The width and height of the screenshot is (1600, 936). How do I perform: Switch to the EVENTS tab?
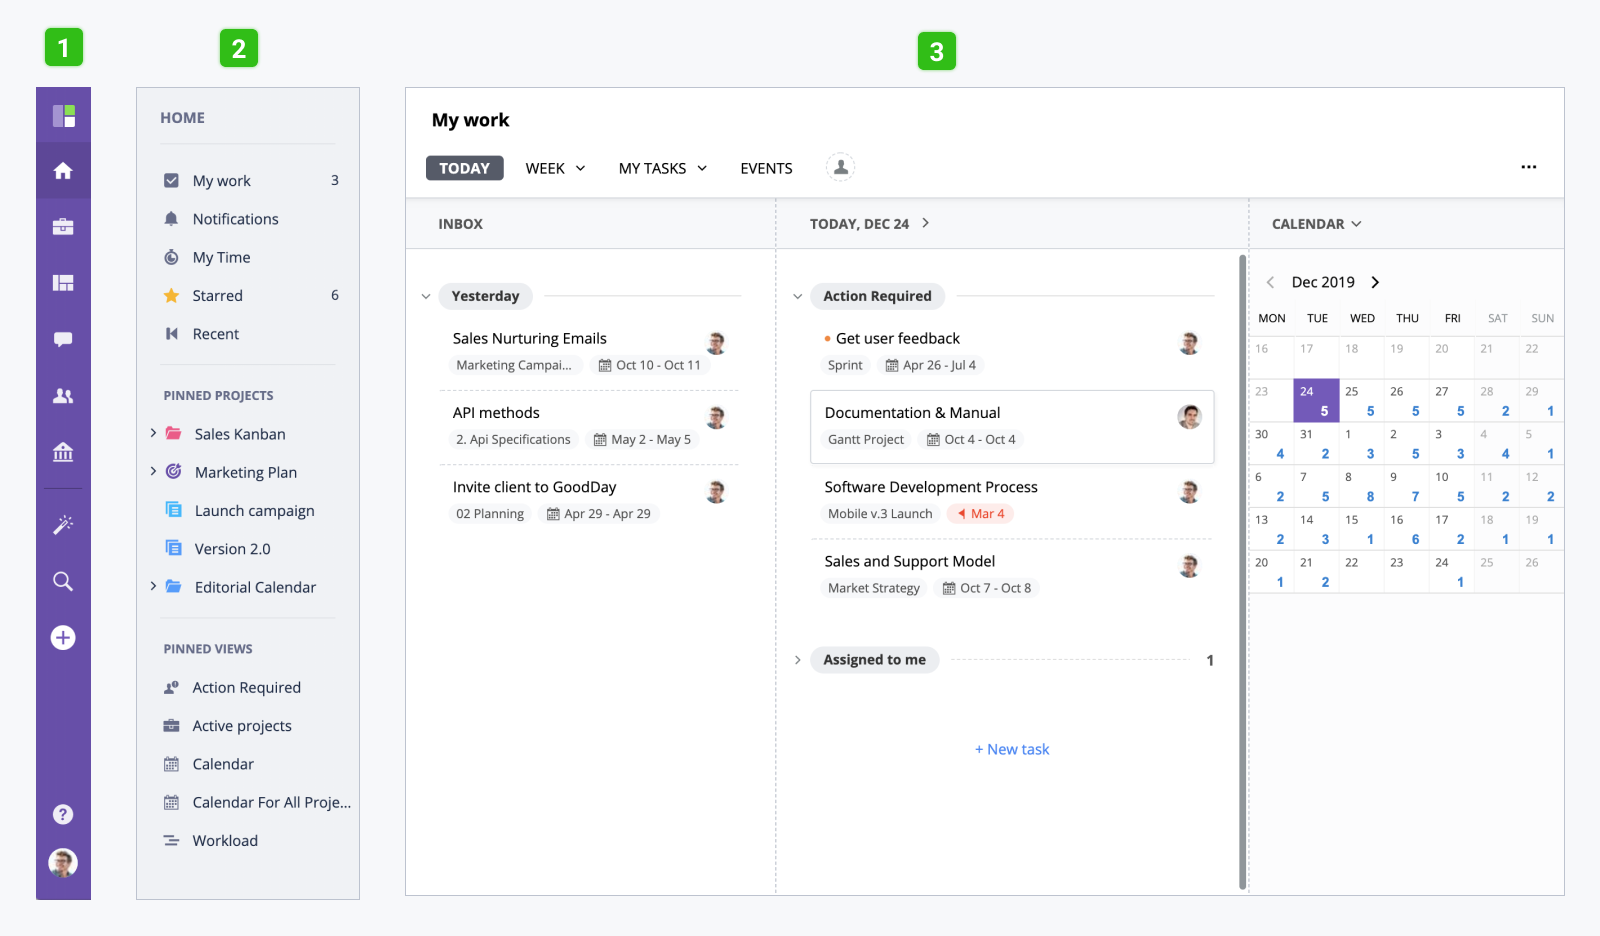click(x=766, y=168)
